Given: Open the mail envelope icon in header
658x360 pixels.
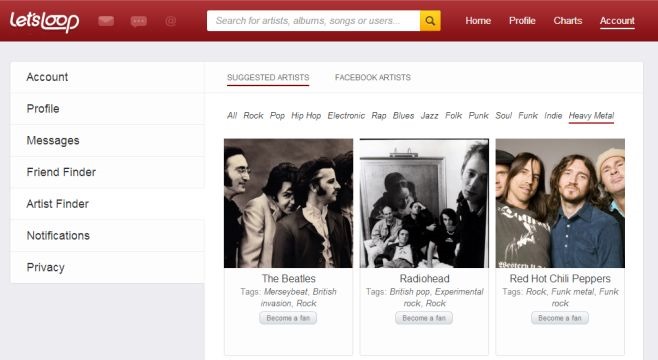Looking at the screenshot, I should click(106, 21).
